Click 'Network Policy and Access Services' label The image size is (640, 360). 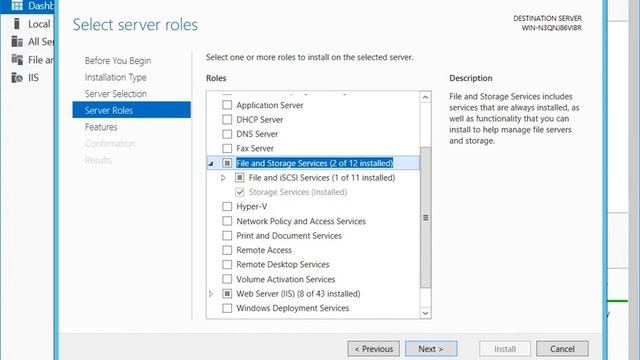(x=301, y=221)
